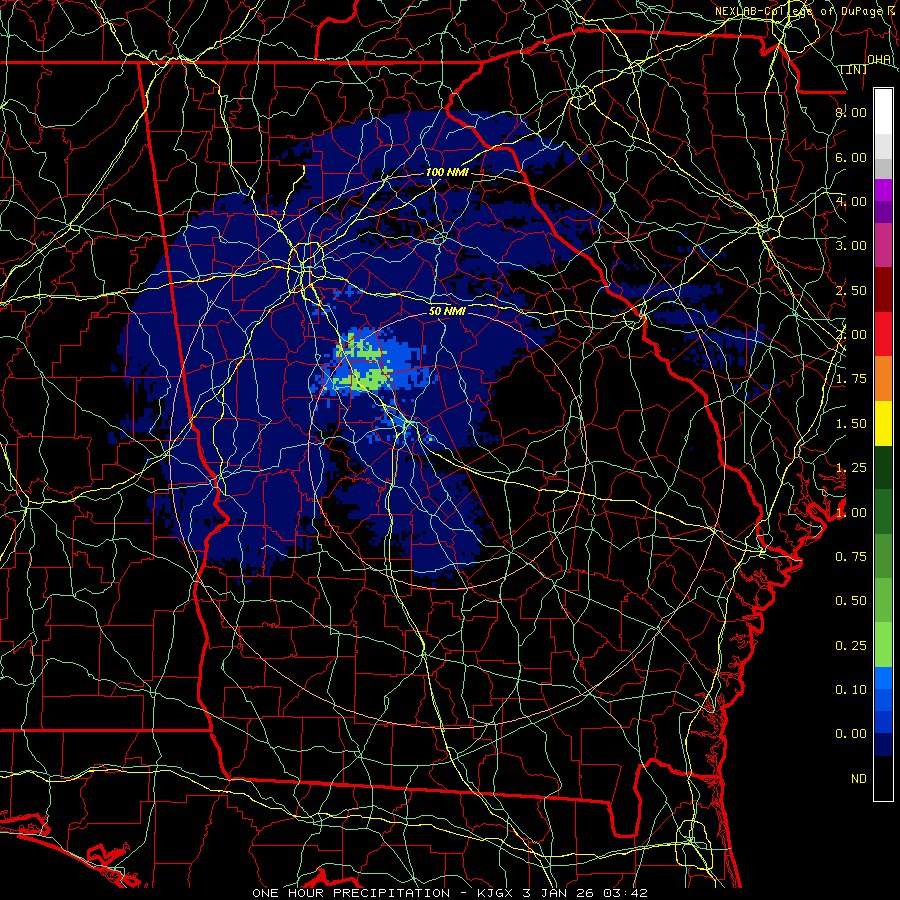Viewport: 900px width, 900px height.
Task: Select the 0.50 legend label
Action: 851,601
